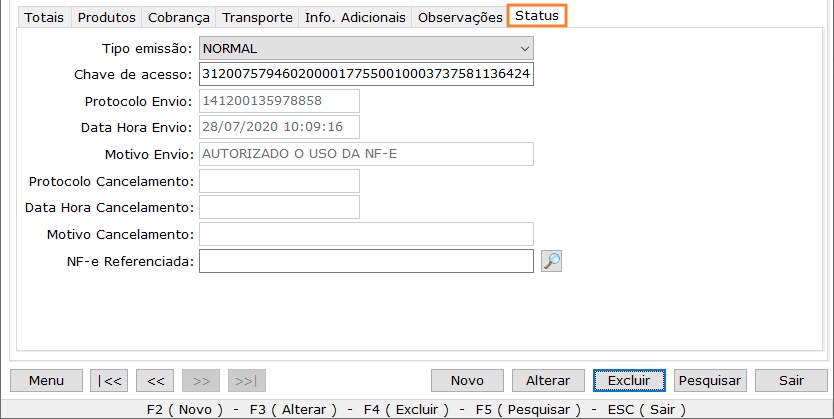Switch to the Transporte tab
This screenshot has width=834, height=419.
tap(258, 18)
